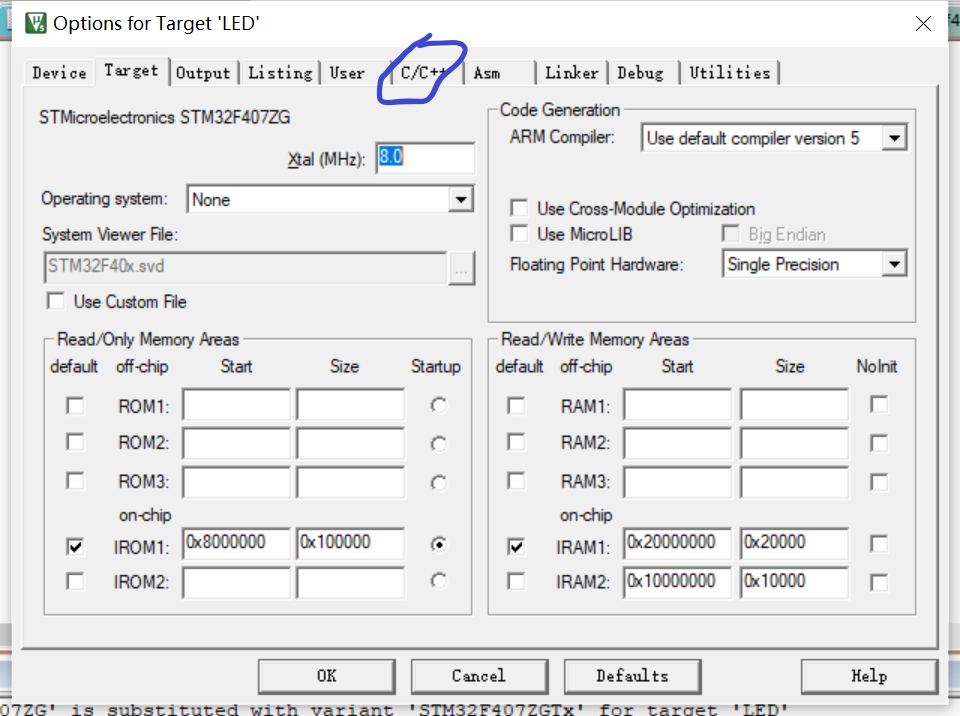Viewport: 960px width, 716px height.
Task: Check the Use Custom File option
Action: click(x=55, y=302)
